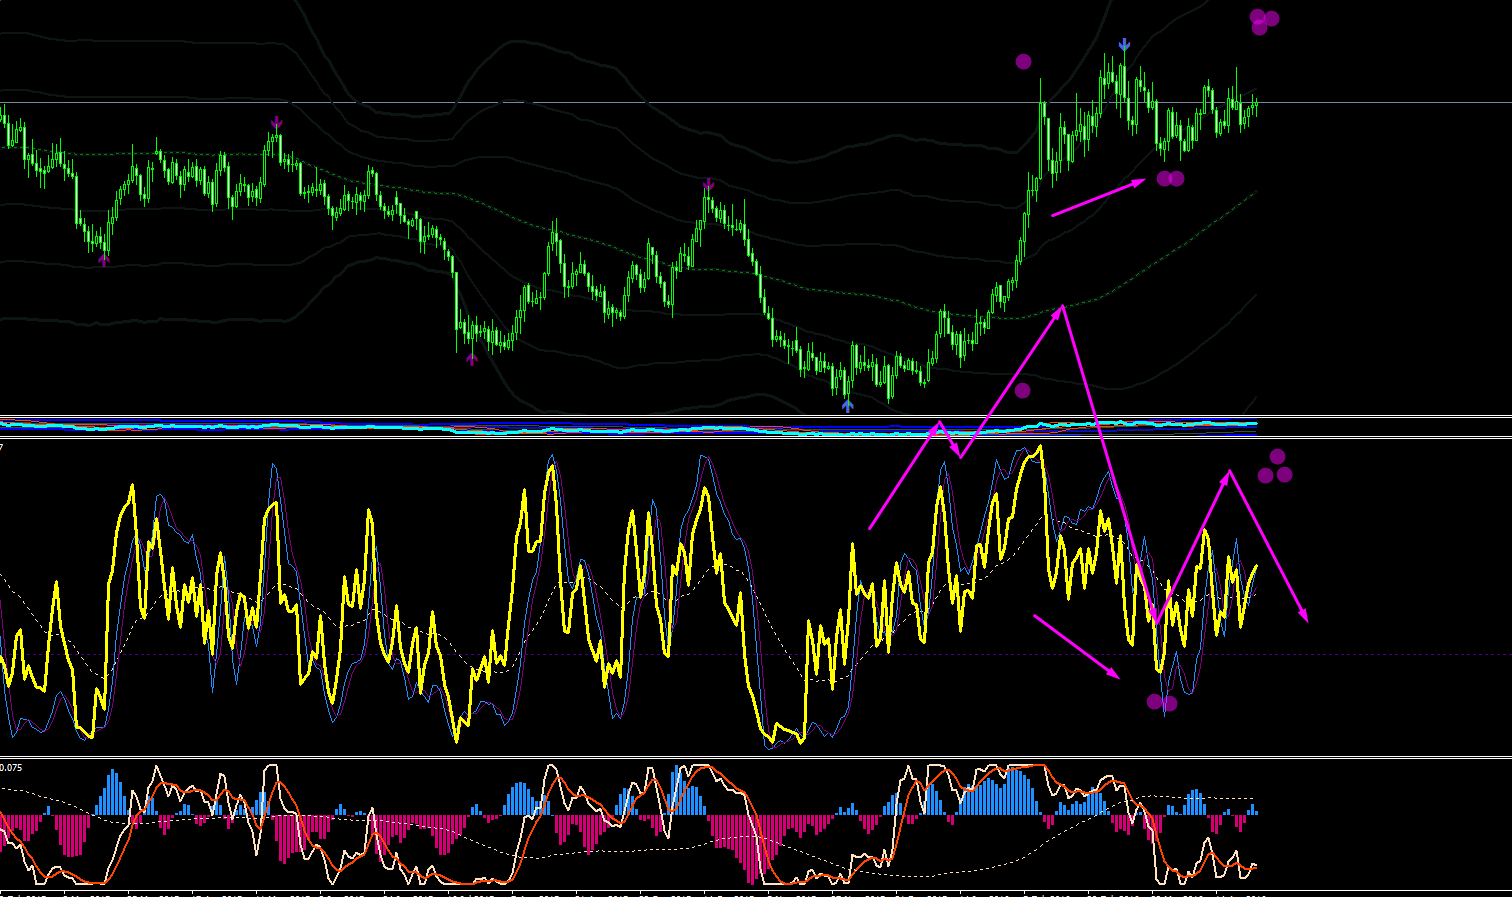Select the purple down arrow at the mid-chart swing high

tap(708, 184)
